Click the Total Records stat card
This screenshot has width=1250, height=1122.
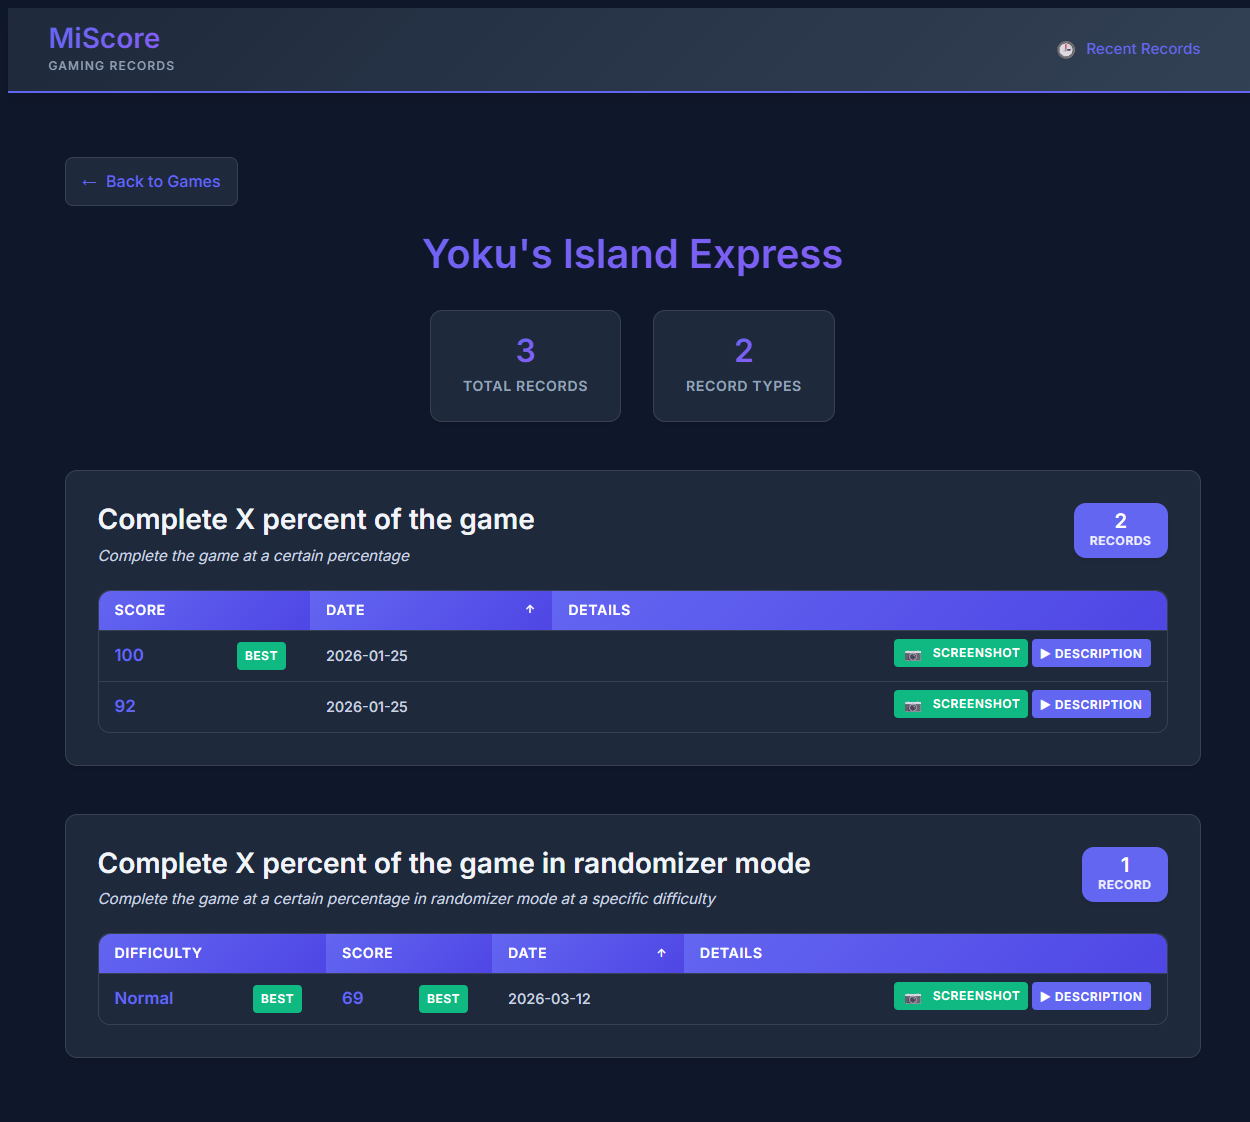coord(525,366)
